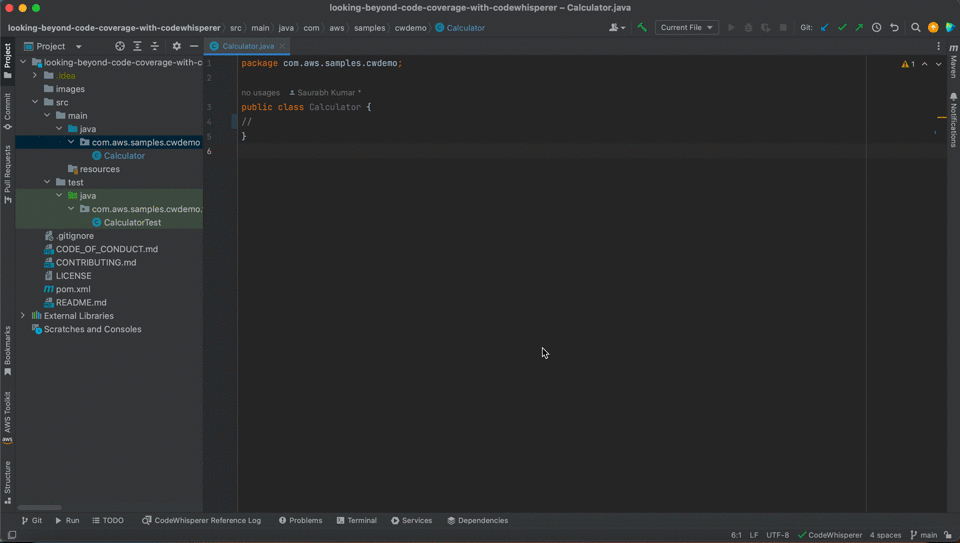Open editor tabs options three-dot menu
Image resolution: width=960 pixels, height=543 pixels.
point(939,47)
